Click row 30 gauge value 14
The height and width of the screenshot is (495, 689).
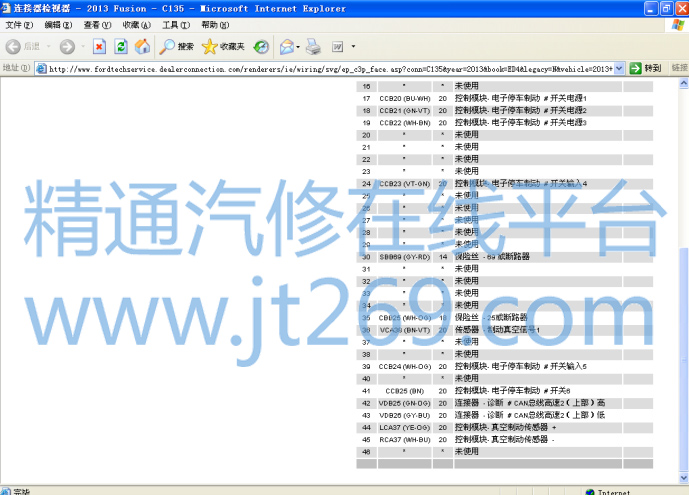pos(443,257)
